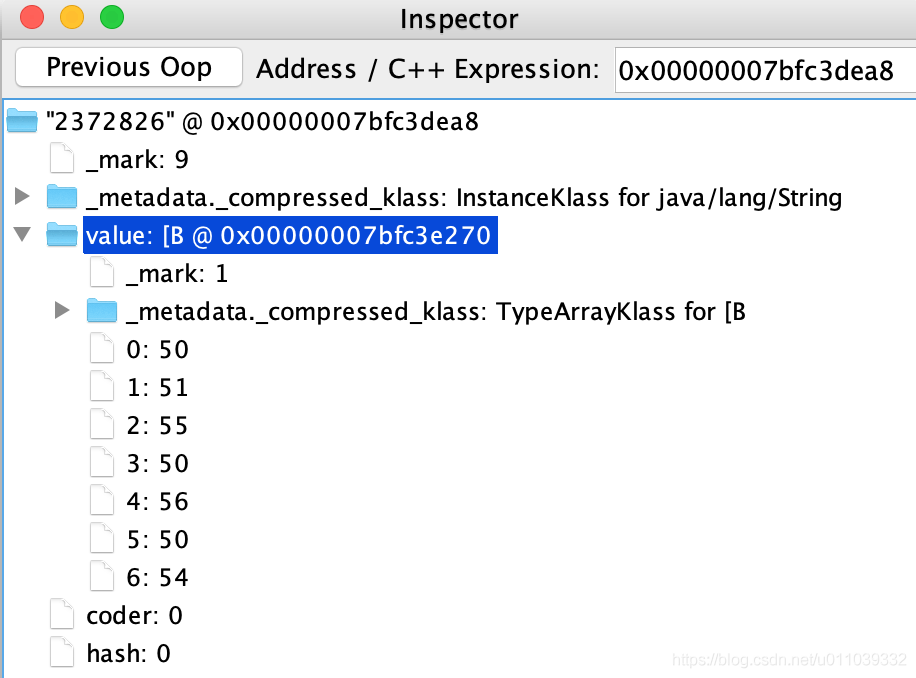
Task: Click file icon beside element 0: 50
Action: [102, 348]
